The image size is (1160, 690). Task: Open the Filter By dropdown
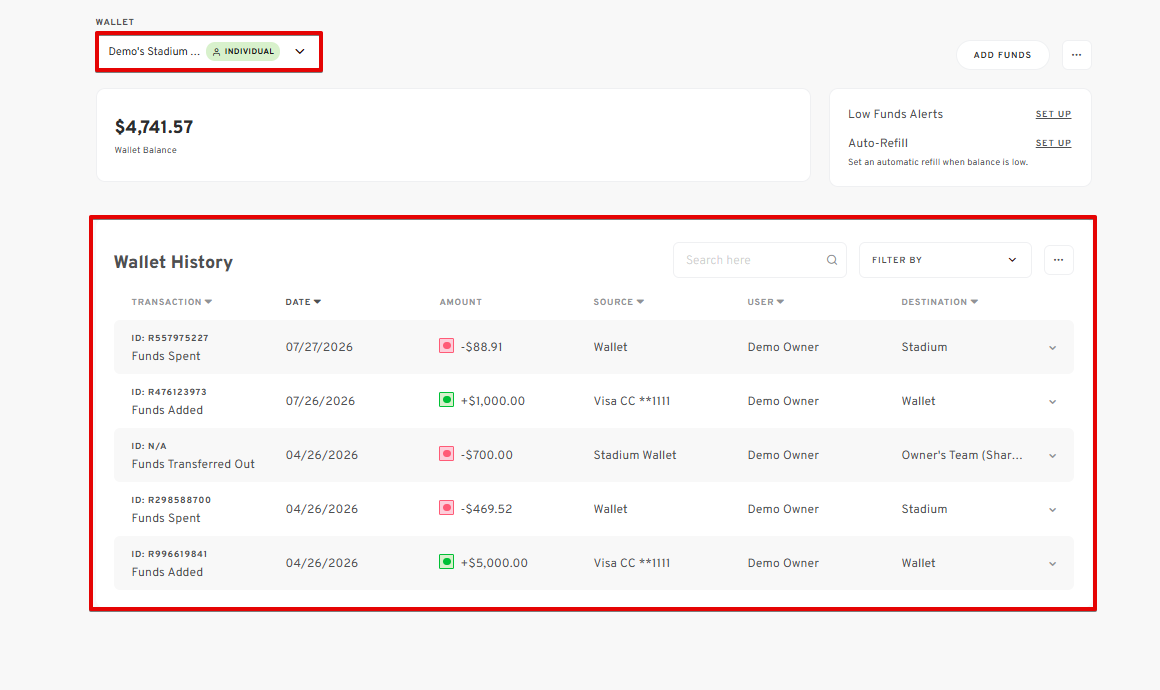pyautogui.click(x=945, y=260)
